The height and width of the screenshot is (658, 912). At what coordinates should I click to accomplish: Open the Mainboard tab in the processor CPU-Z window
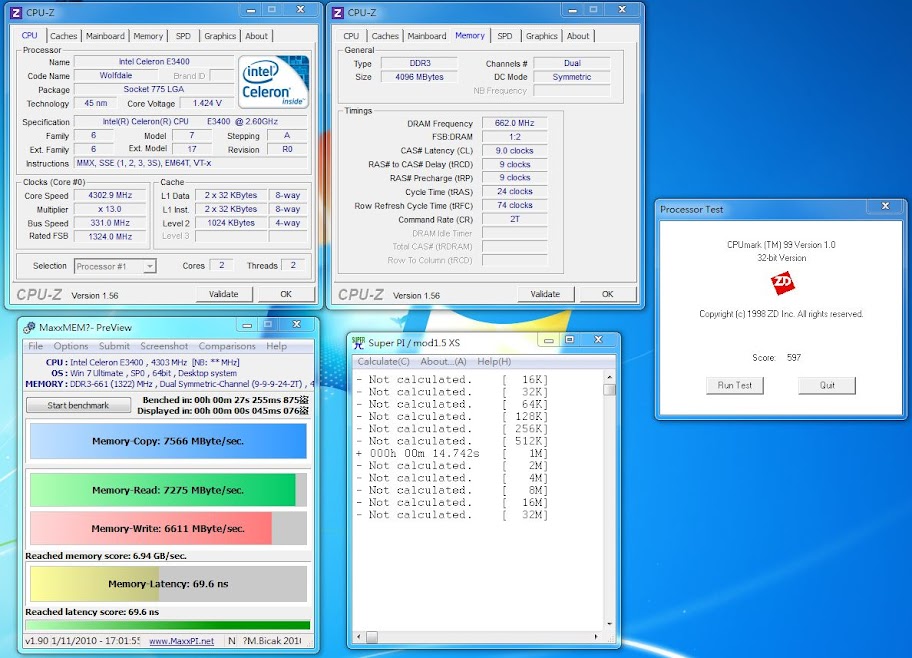click(105, 36)
